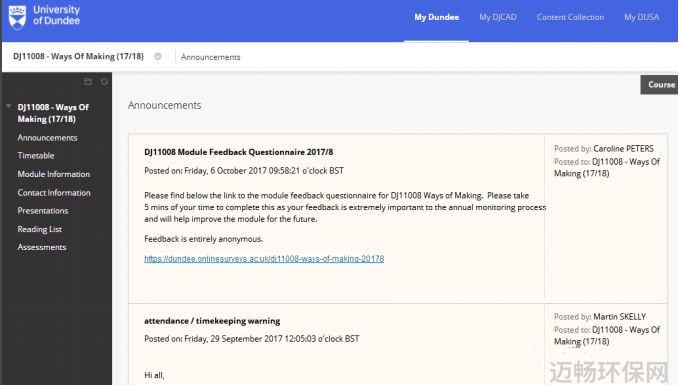Open the Reading List sidebar item
This screenshot has height=385, width=679.
[x=39, y=229]
